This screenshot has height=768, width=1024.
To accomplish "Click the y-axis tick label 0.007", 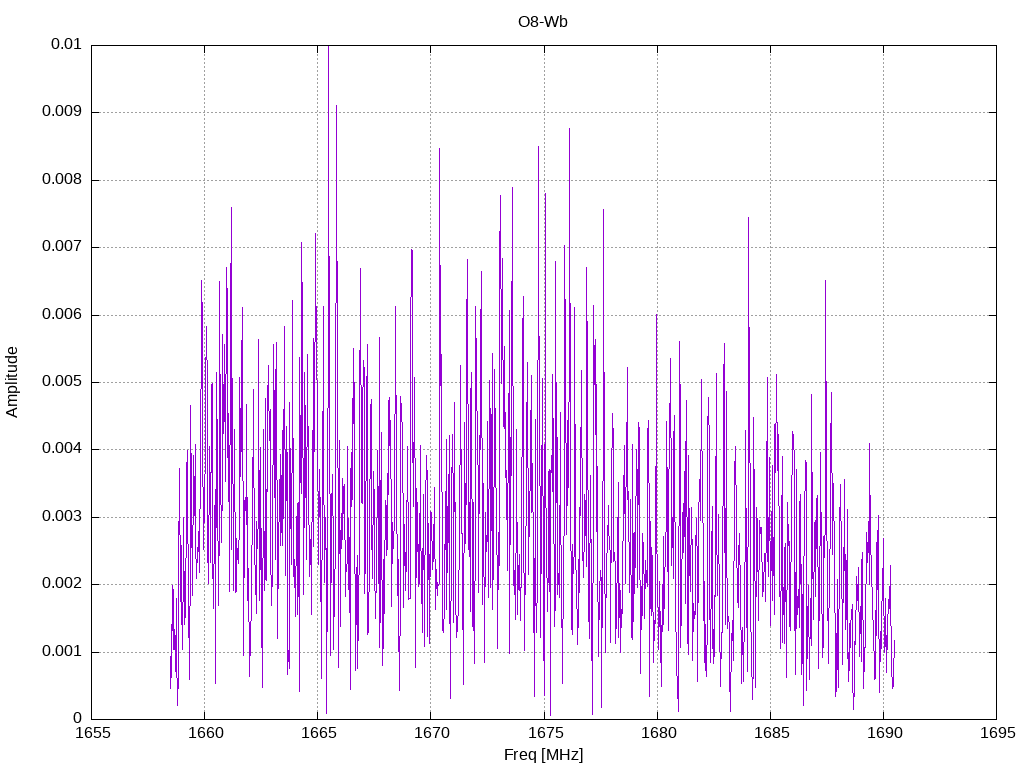I will 62,246.
